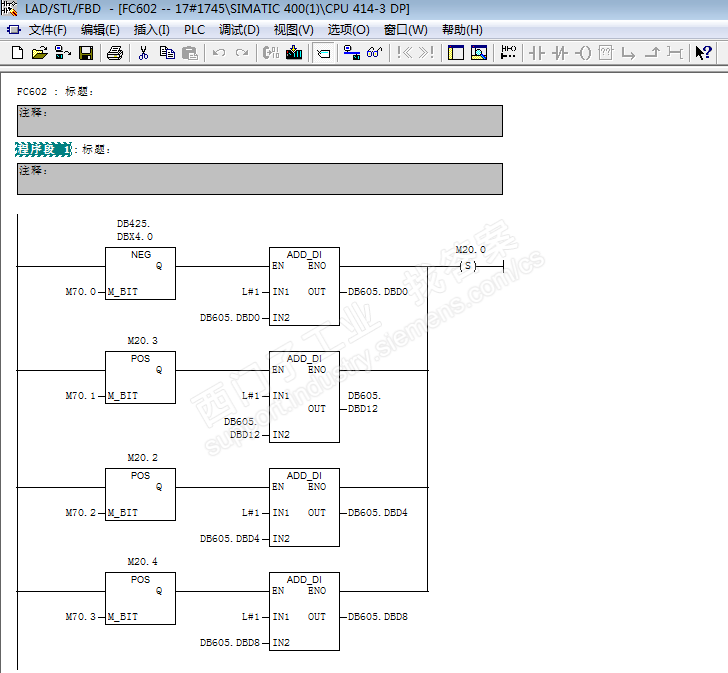Click the DB605.DBD0 OUT operand
The height and width of the screenshot is (673, 728).
point(378,292)
